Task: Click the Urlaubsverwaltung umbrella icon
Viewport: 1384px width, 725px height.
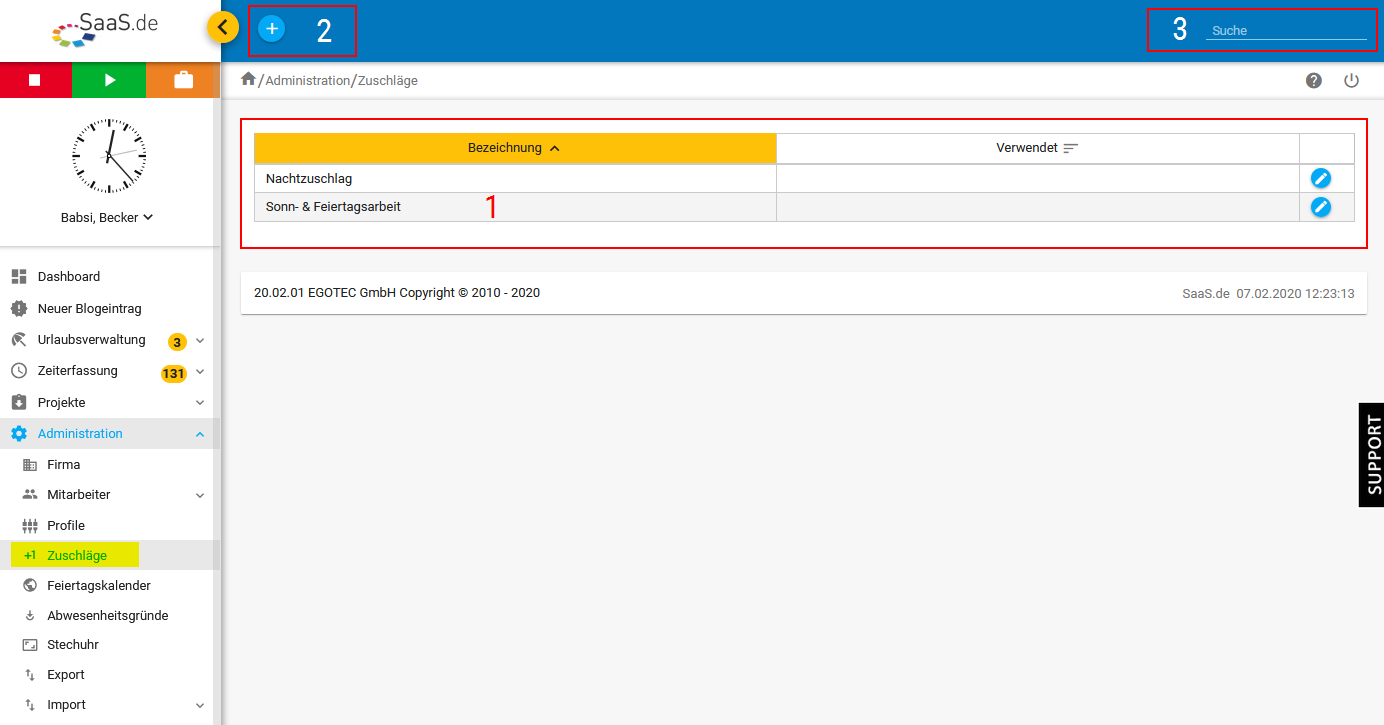Action: tap(19, 339)
